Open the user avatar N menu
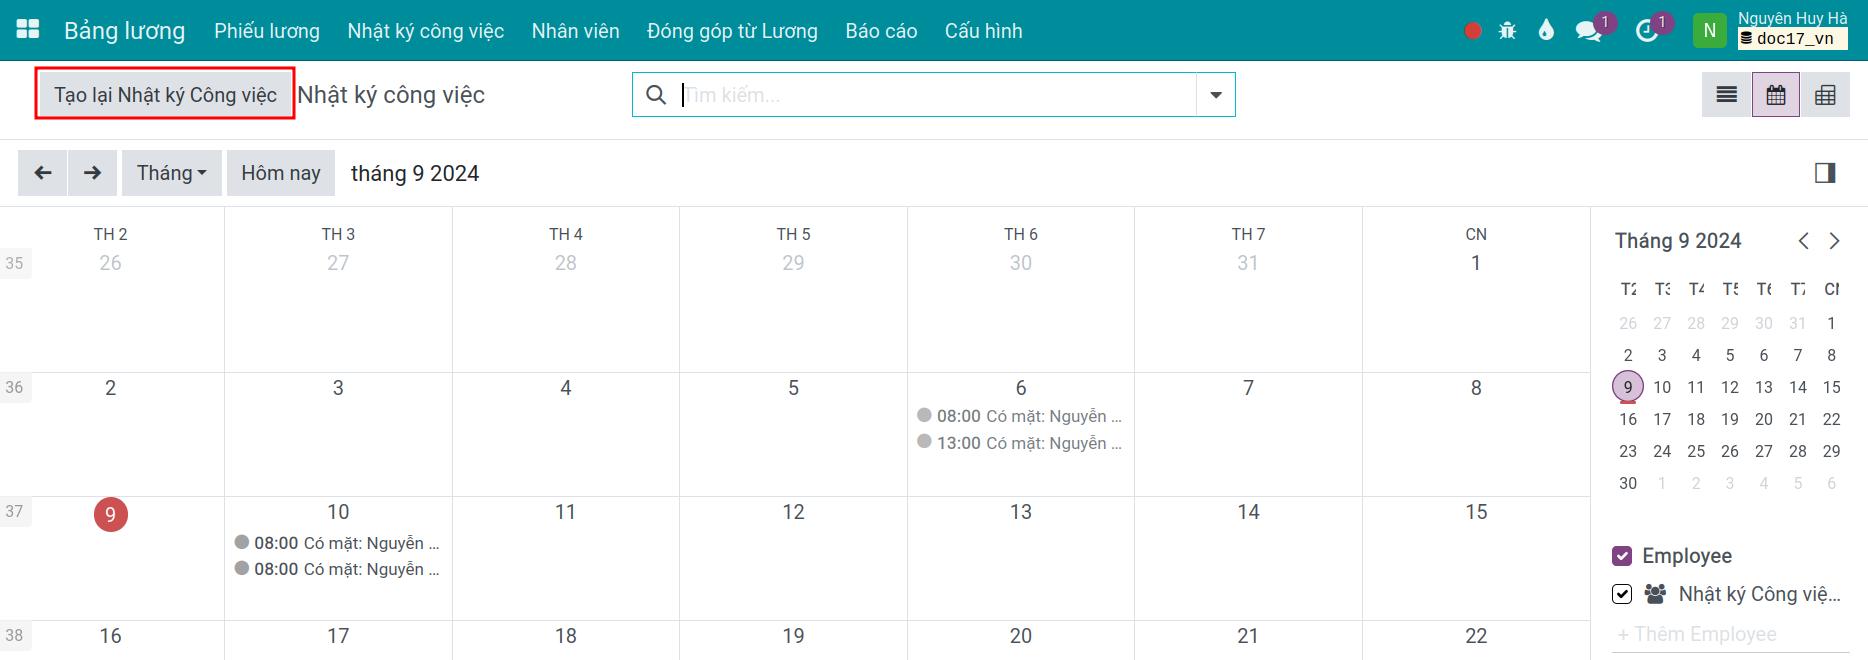1868x660 pixels. pos(1710,31)
